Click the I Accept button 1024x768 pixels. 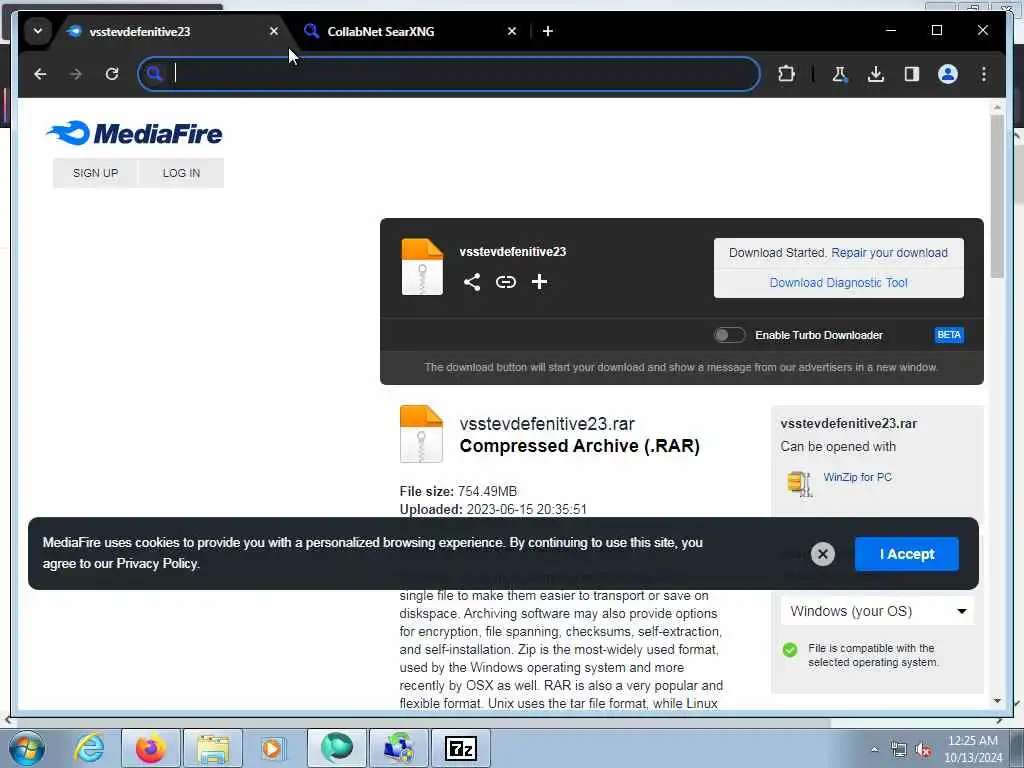click(x=906, y=554)
